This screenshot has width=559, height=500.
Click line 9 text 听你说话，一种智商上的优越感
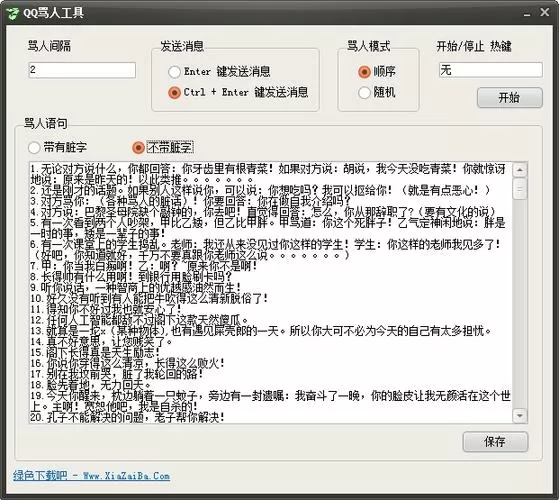pos(136,287)
